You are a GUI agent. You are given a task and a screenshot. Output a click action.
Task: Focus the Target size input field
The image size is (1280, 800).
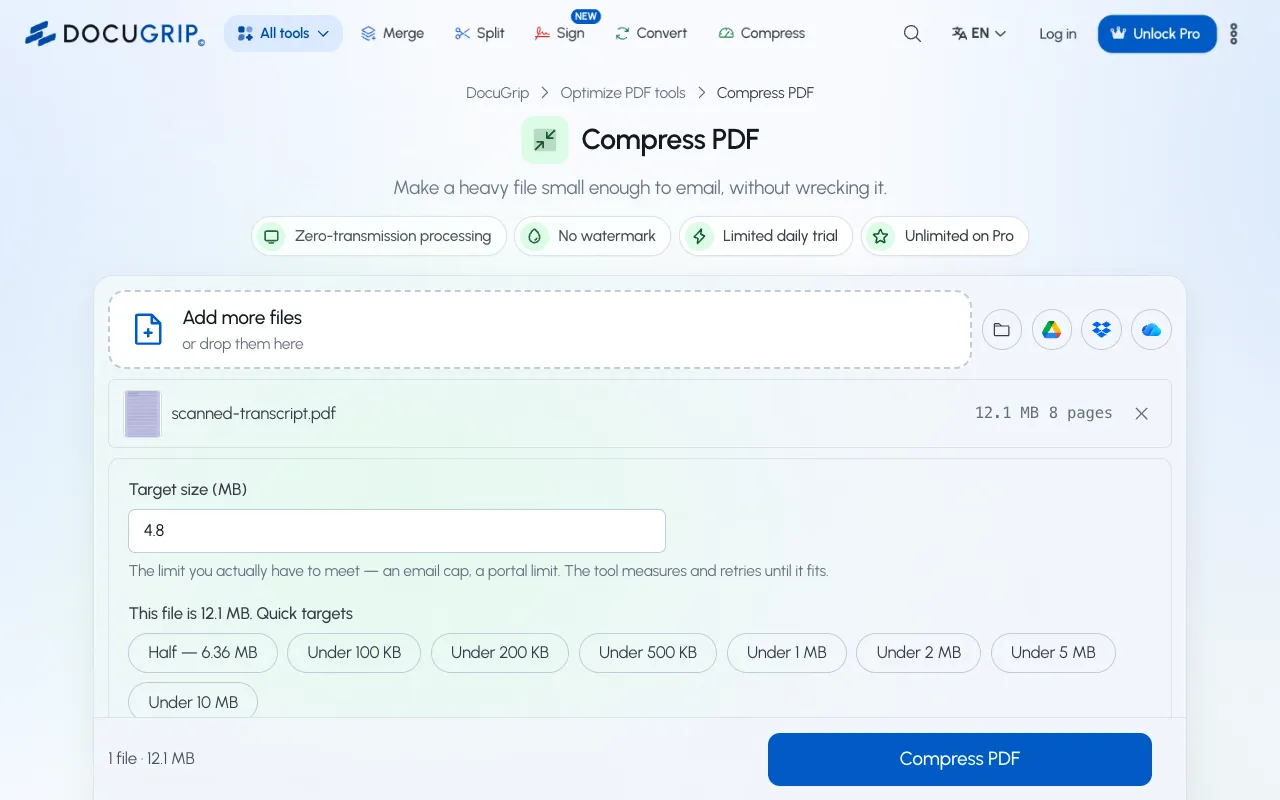(397, 531)
